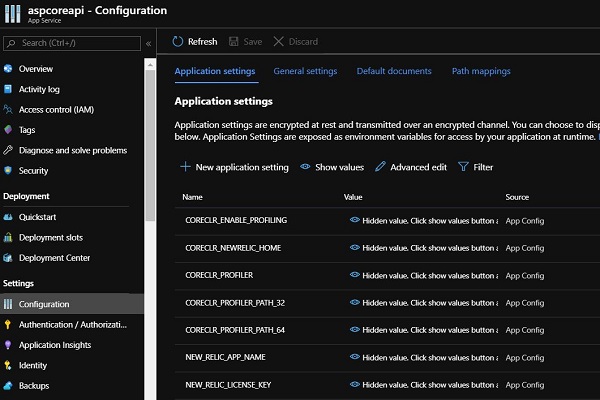Select the NEW_RELIC_APP_NAME setting name
Screen dimensions: 600x400
click(x=225, y=357)
